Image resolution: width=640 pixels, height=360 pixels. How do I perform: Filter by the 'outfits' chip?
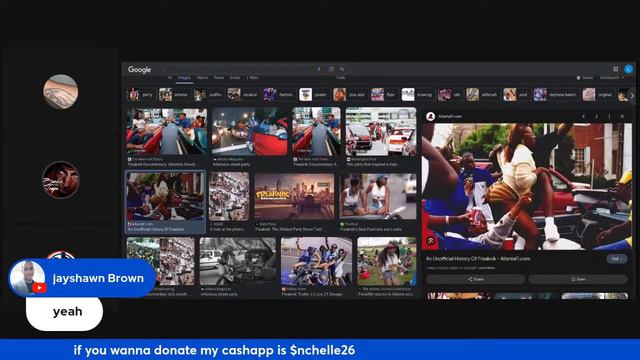(208, 95)
